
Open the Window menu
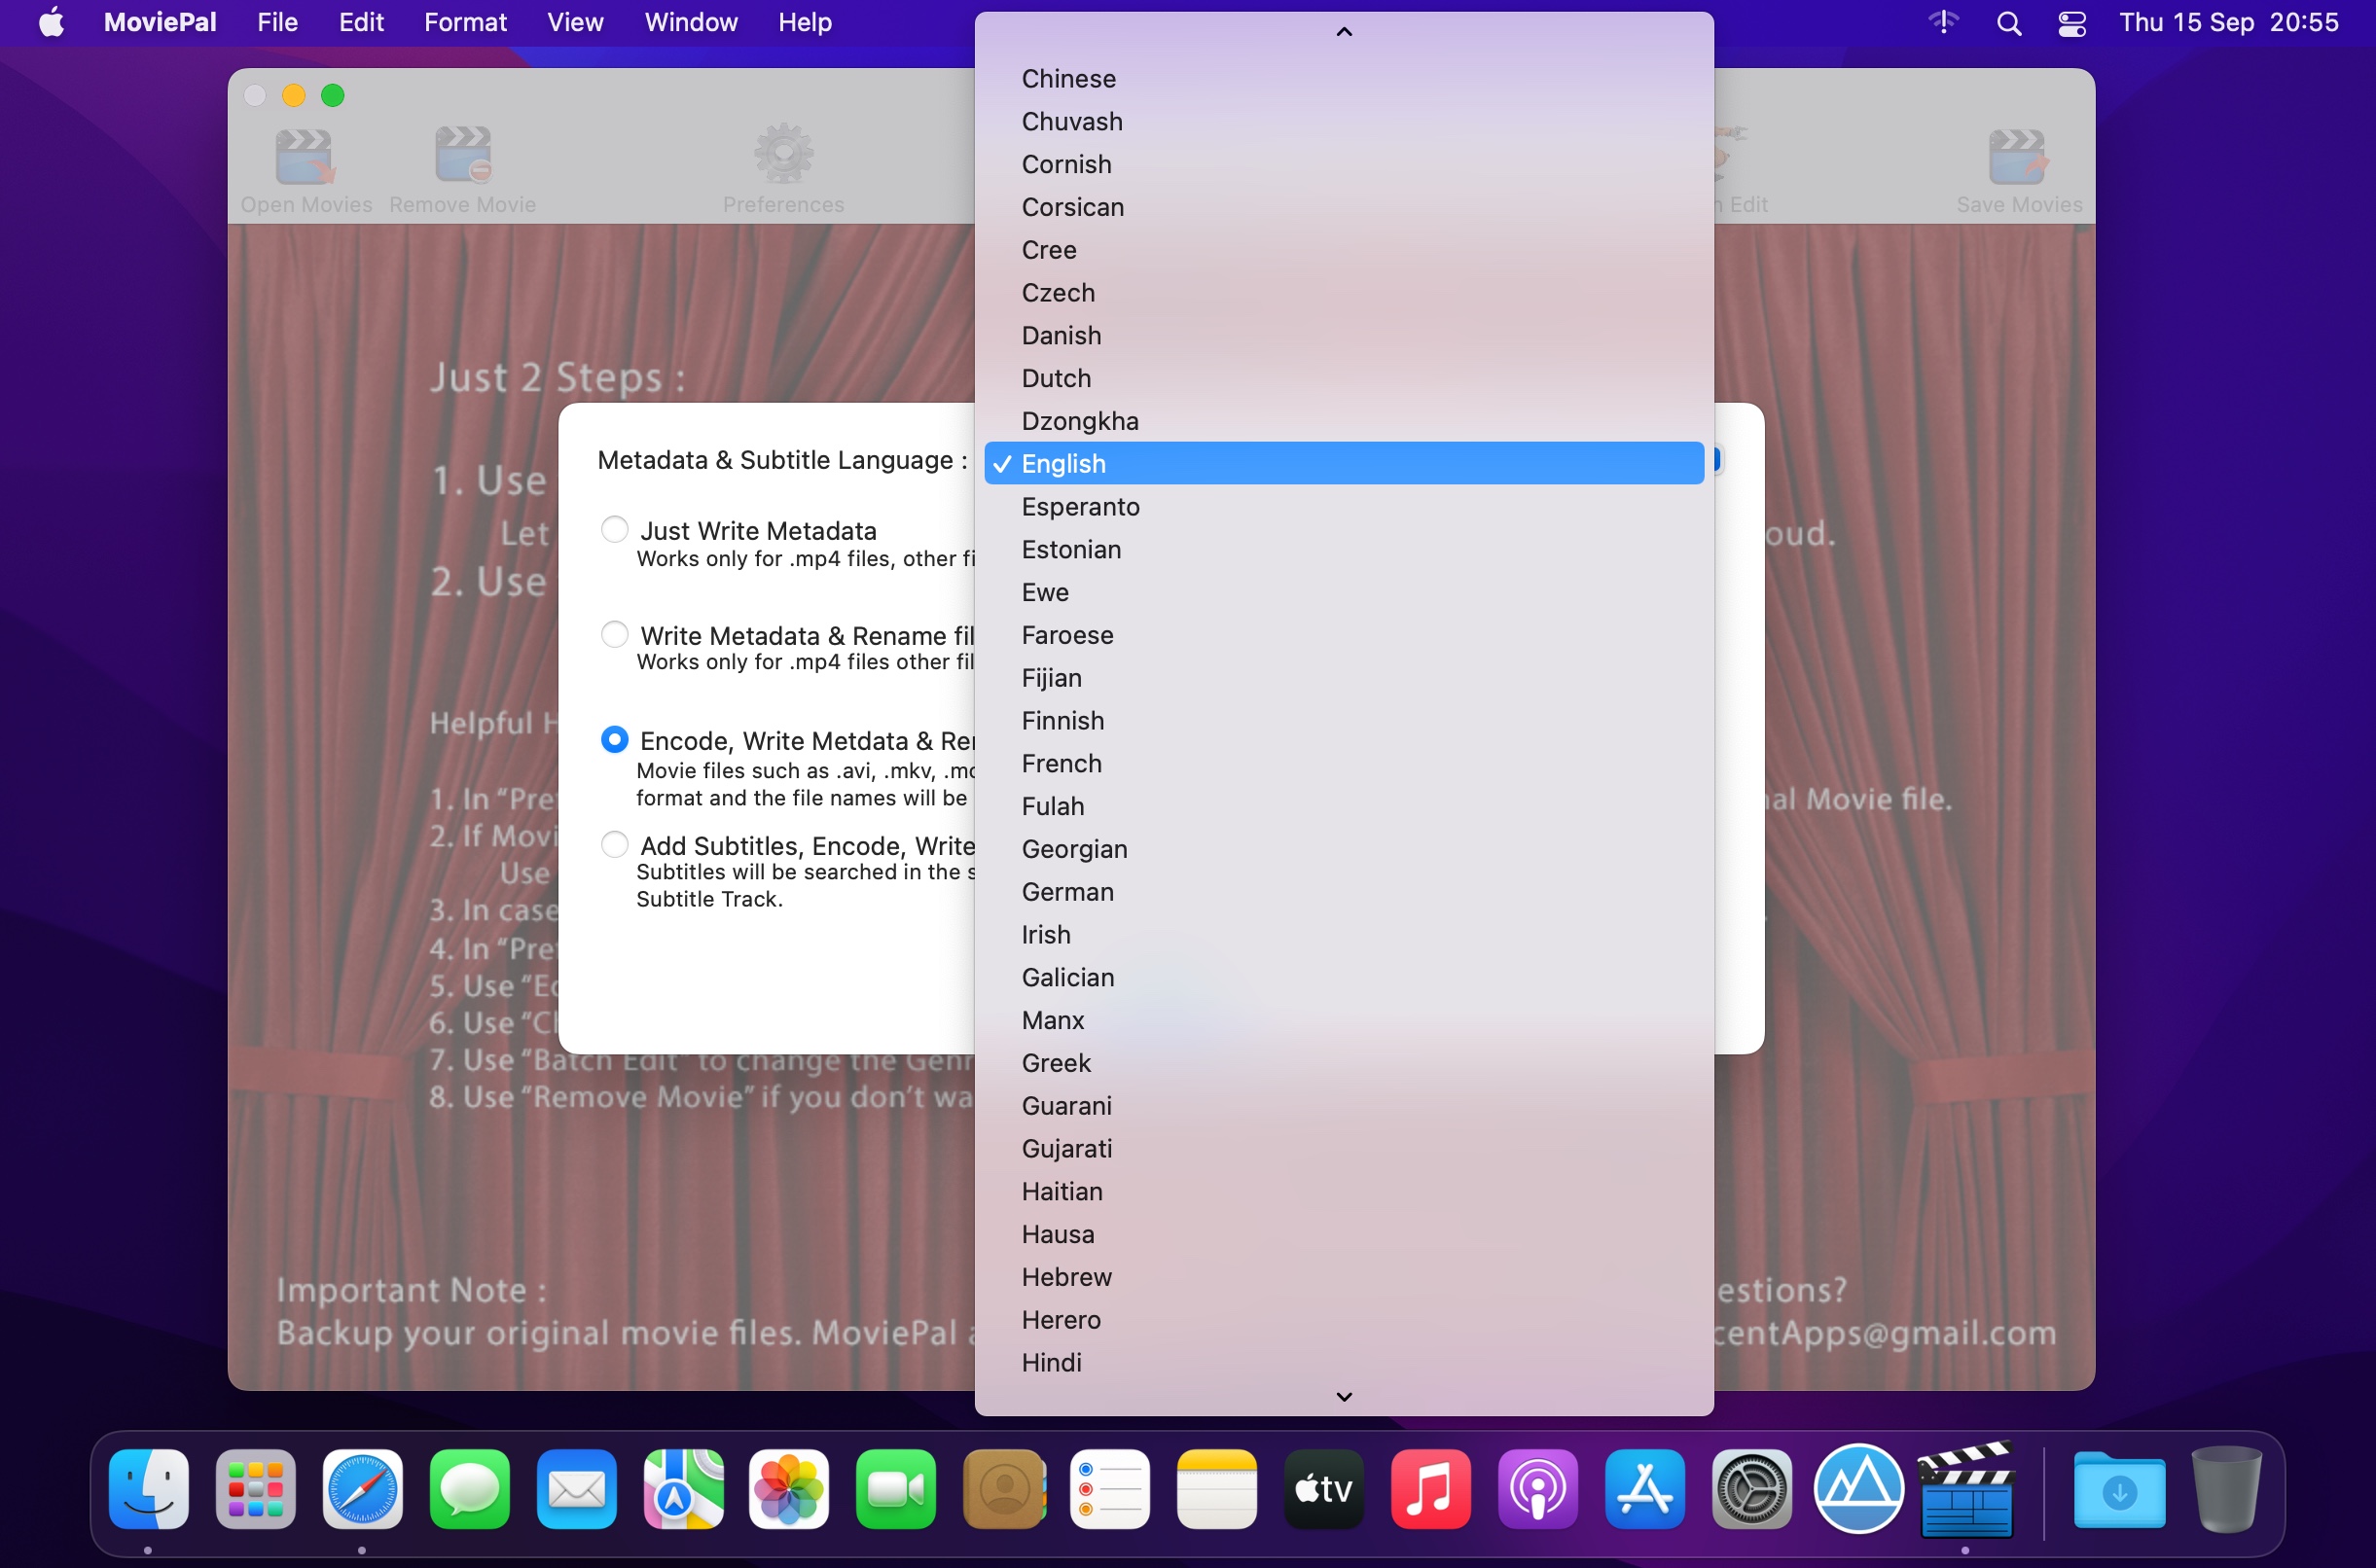tap(691, 22)
